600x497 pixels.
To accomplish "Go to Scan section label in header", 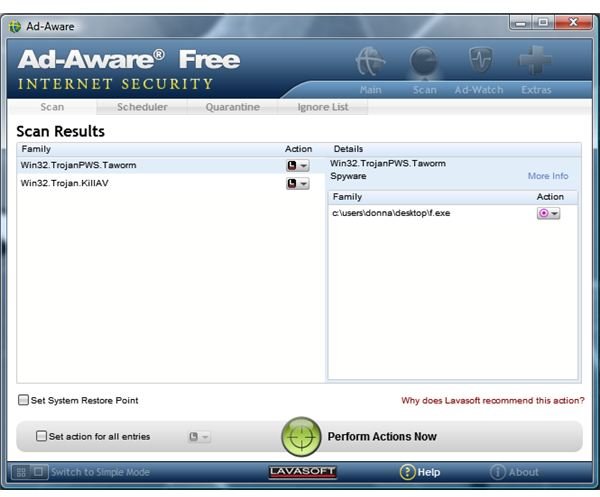I will point(424,90).
